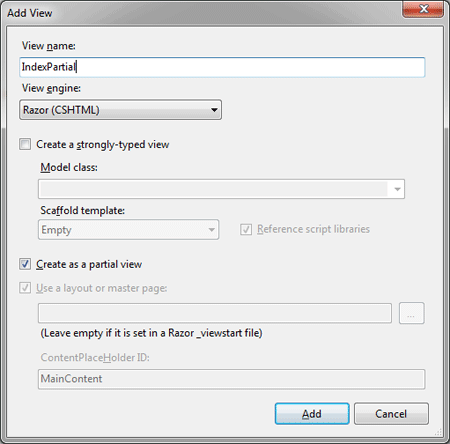The height and width of the screenshot is (444, 450).
Task: Toggle Reference script libraries checkbox
Action: coord(246,229)
